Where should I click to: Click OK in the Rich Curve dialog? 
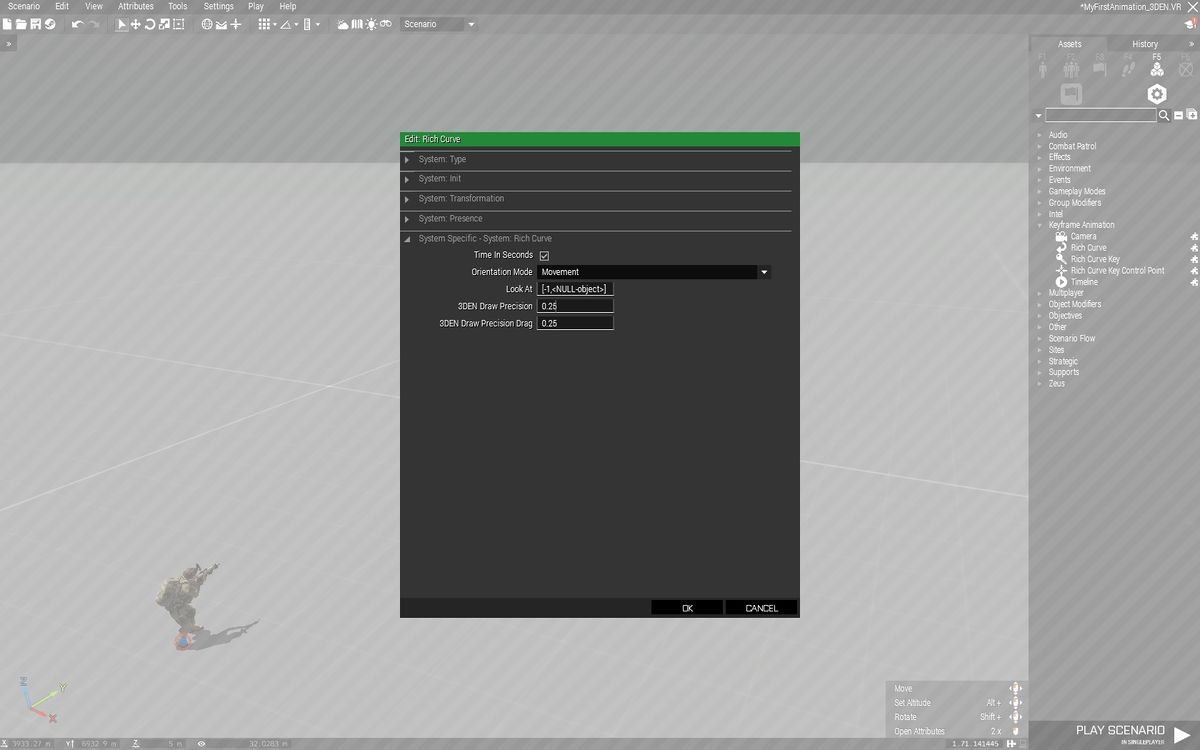click(x=687, y=608)
